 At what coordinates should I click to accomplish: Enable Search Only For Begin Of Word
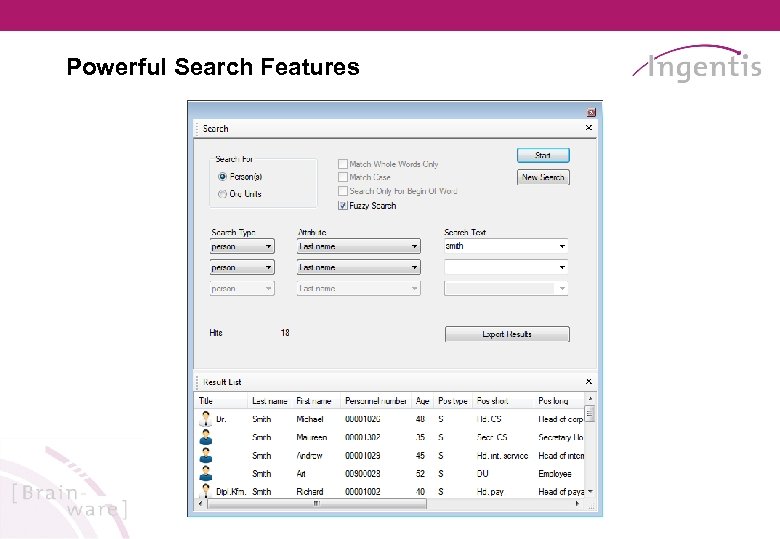click(x=343, y=191)
